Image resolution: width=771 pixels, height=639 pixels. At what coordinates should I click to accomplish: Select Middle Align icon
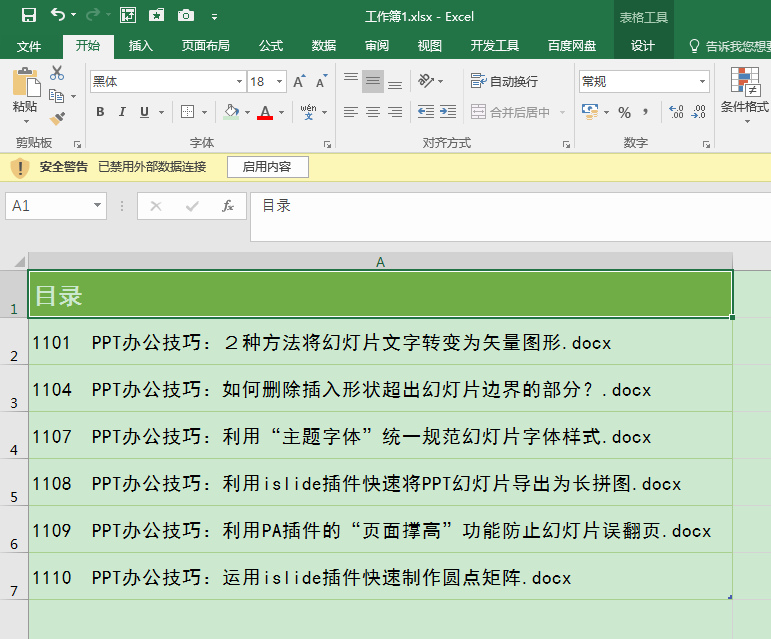click(373, 81)
